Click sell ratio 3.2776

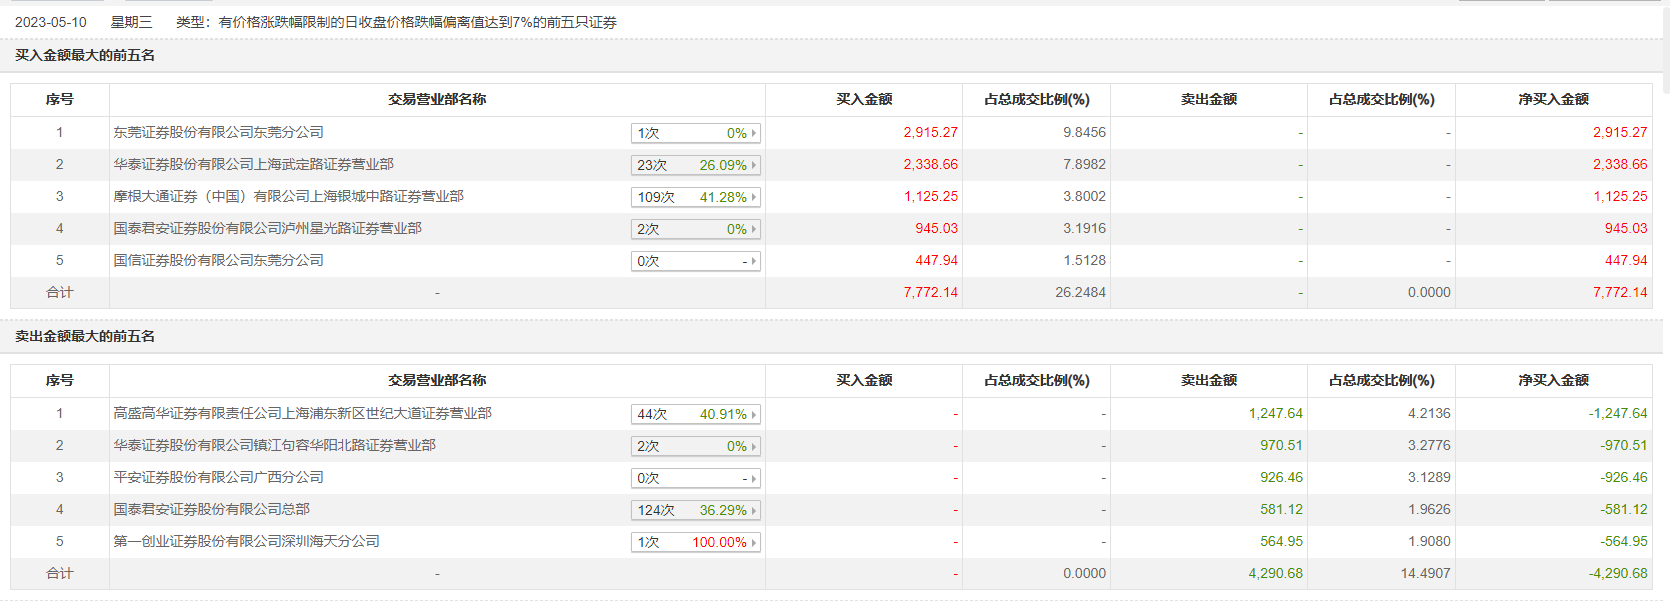pos(1429,445)
